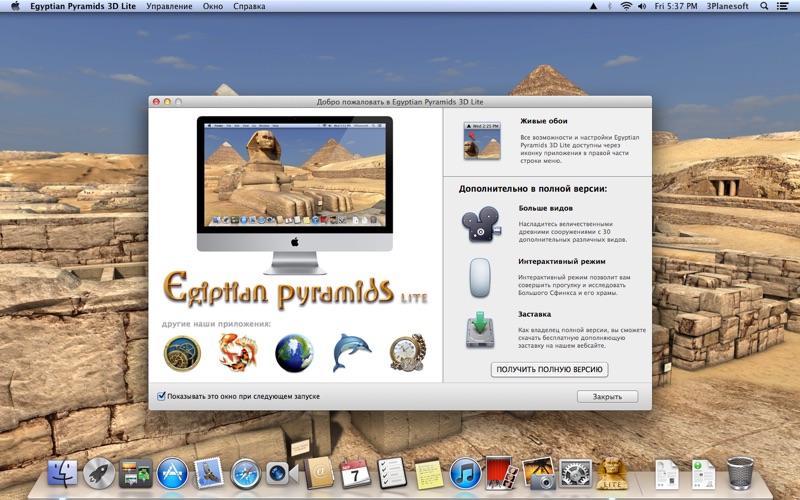Click the Bluetooth icon in menu bar

[609, 6]
